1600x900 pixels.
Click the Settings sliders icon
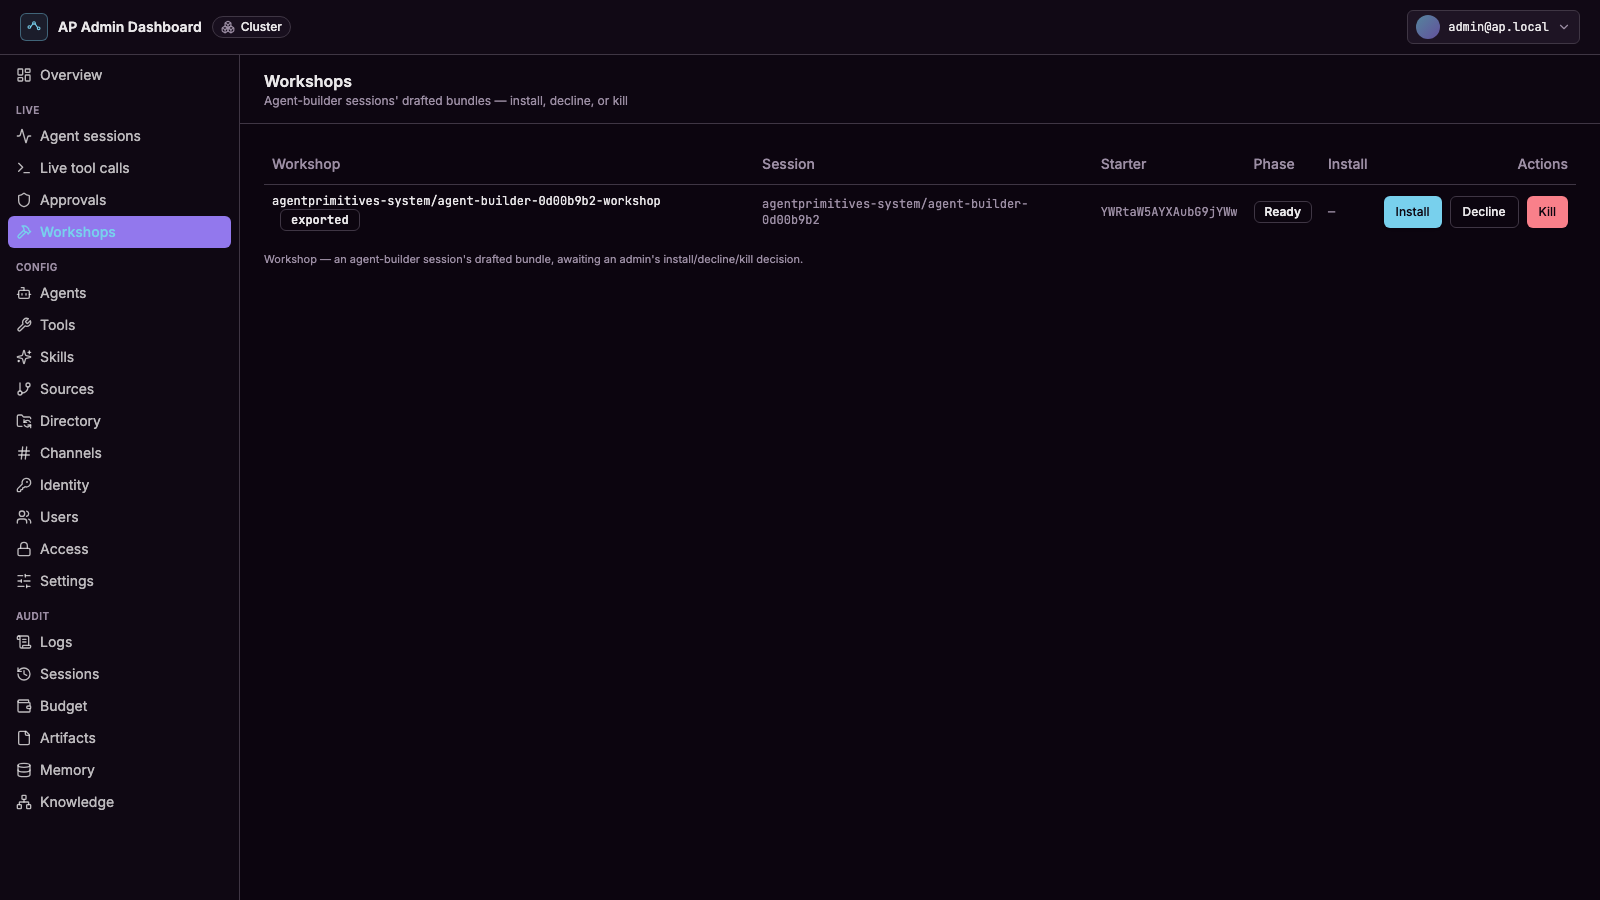pos(24,581)
